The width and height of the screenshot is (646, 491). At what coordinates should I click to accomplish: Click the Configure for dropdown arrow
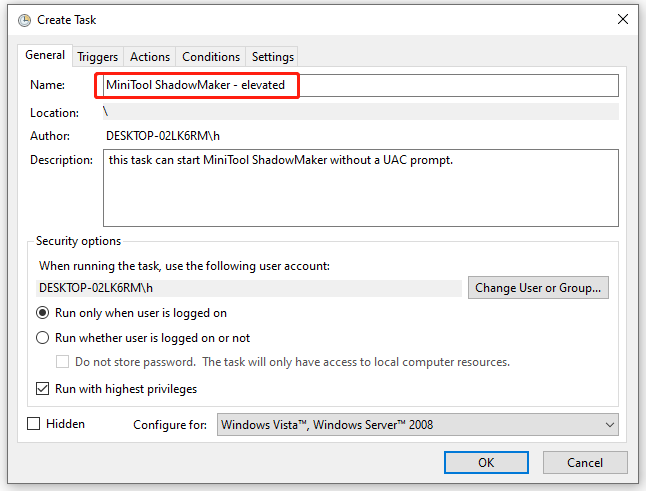pos(610,425)
